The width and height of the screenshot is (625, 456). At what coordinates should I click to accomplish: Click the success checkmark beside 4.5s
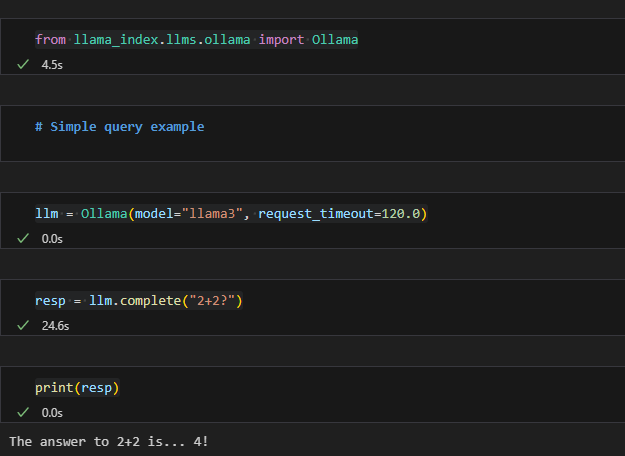coord(23,64)
